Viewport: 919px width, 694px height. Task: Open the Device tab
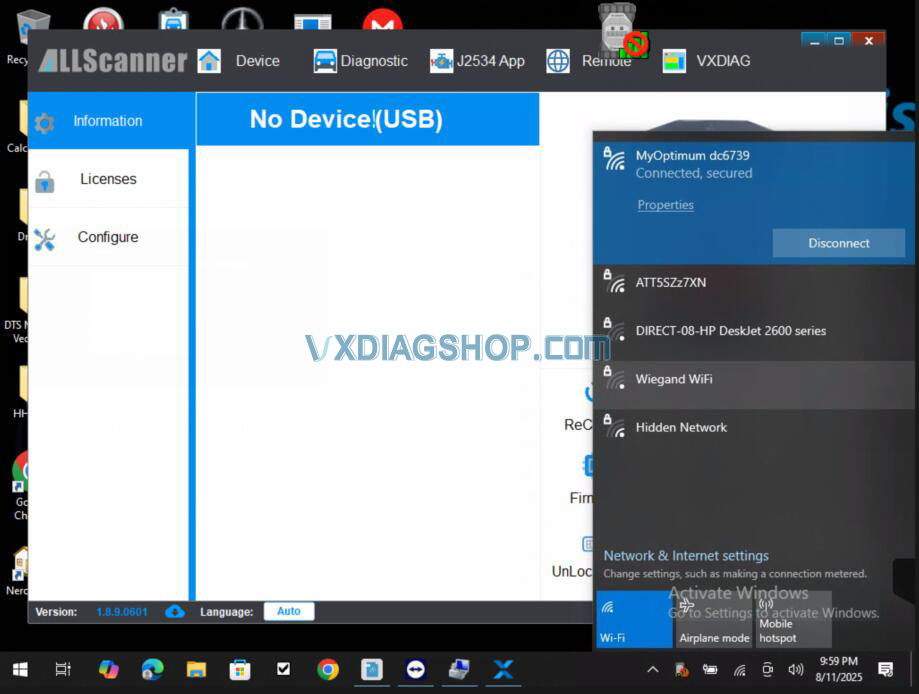[x=257, y=61]
